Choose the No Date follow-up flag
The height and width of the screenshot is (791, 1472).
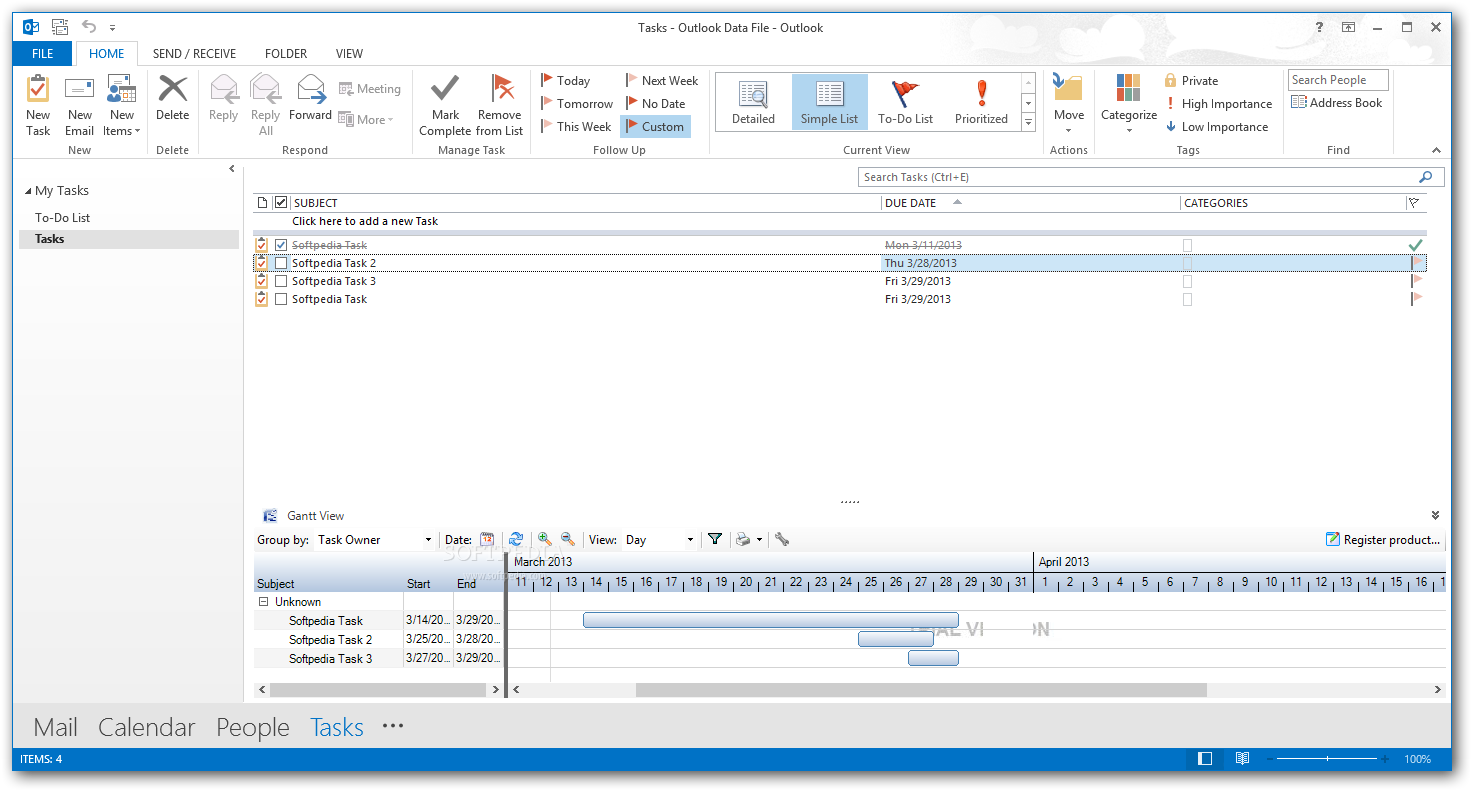click(x=656, y=104)
